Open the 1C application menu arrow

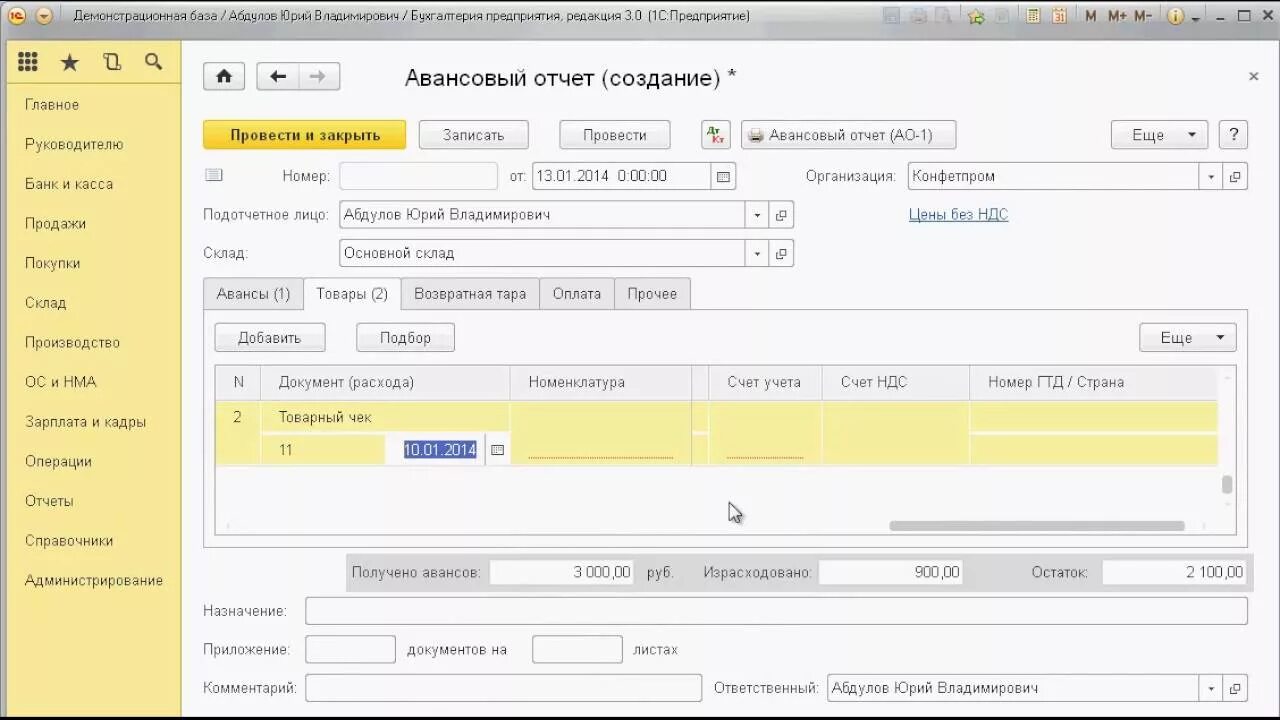[x=43, y=16]
